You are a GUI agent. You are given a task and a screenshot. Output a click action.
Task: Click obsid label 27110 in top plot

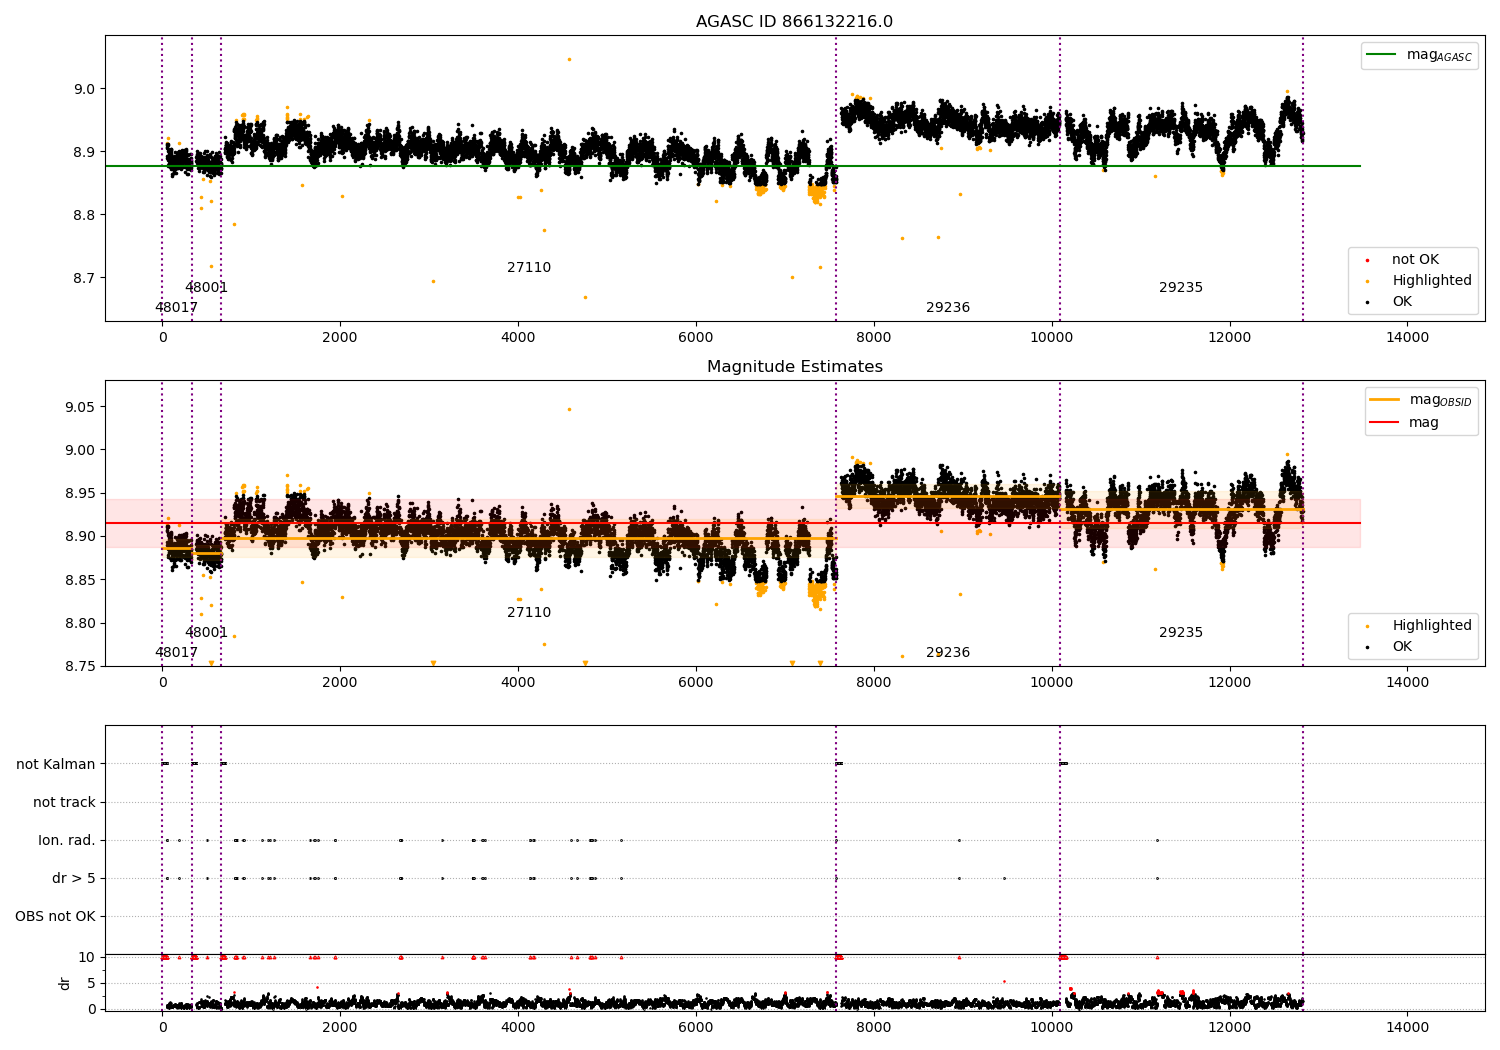click(x=529, y=268)
